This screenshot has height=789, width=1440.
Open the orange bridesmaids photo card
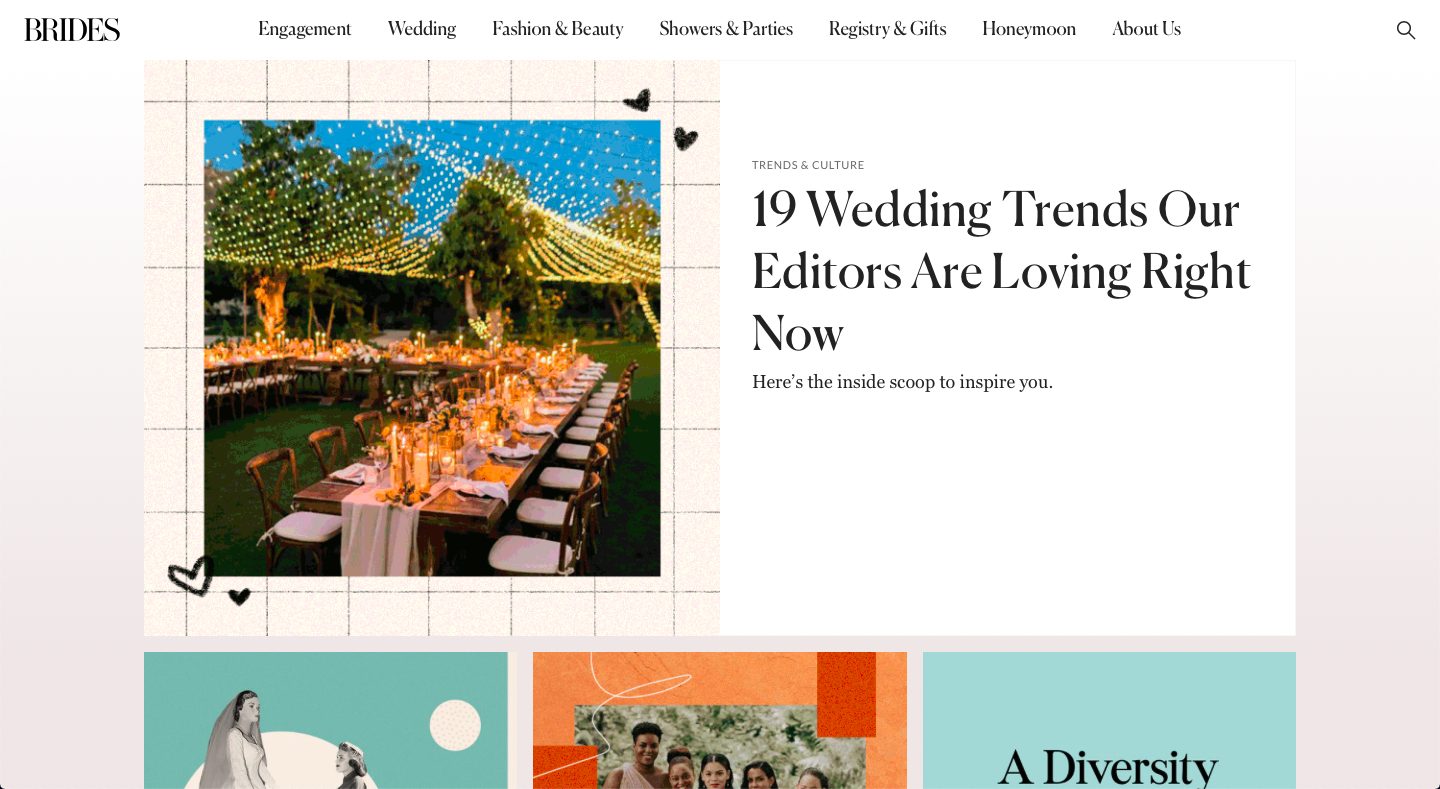coord(720,720)
